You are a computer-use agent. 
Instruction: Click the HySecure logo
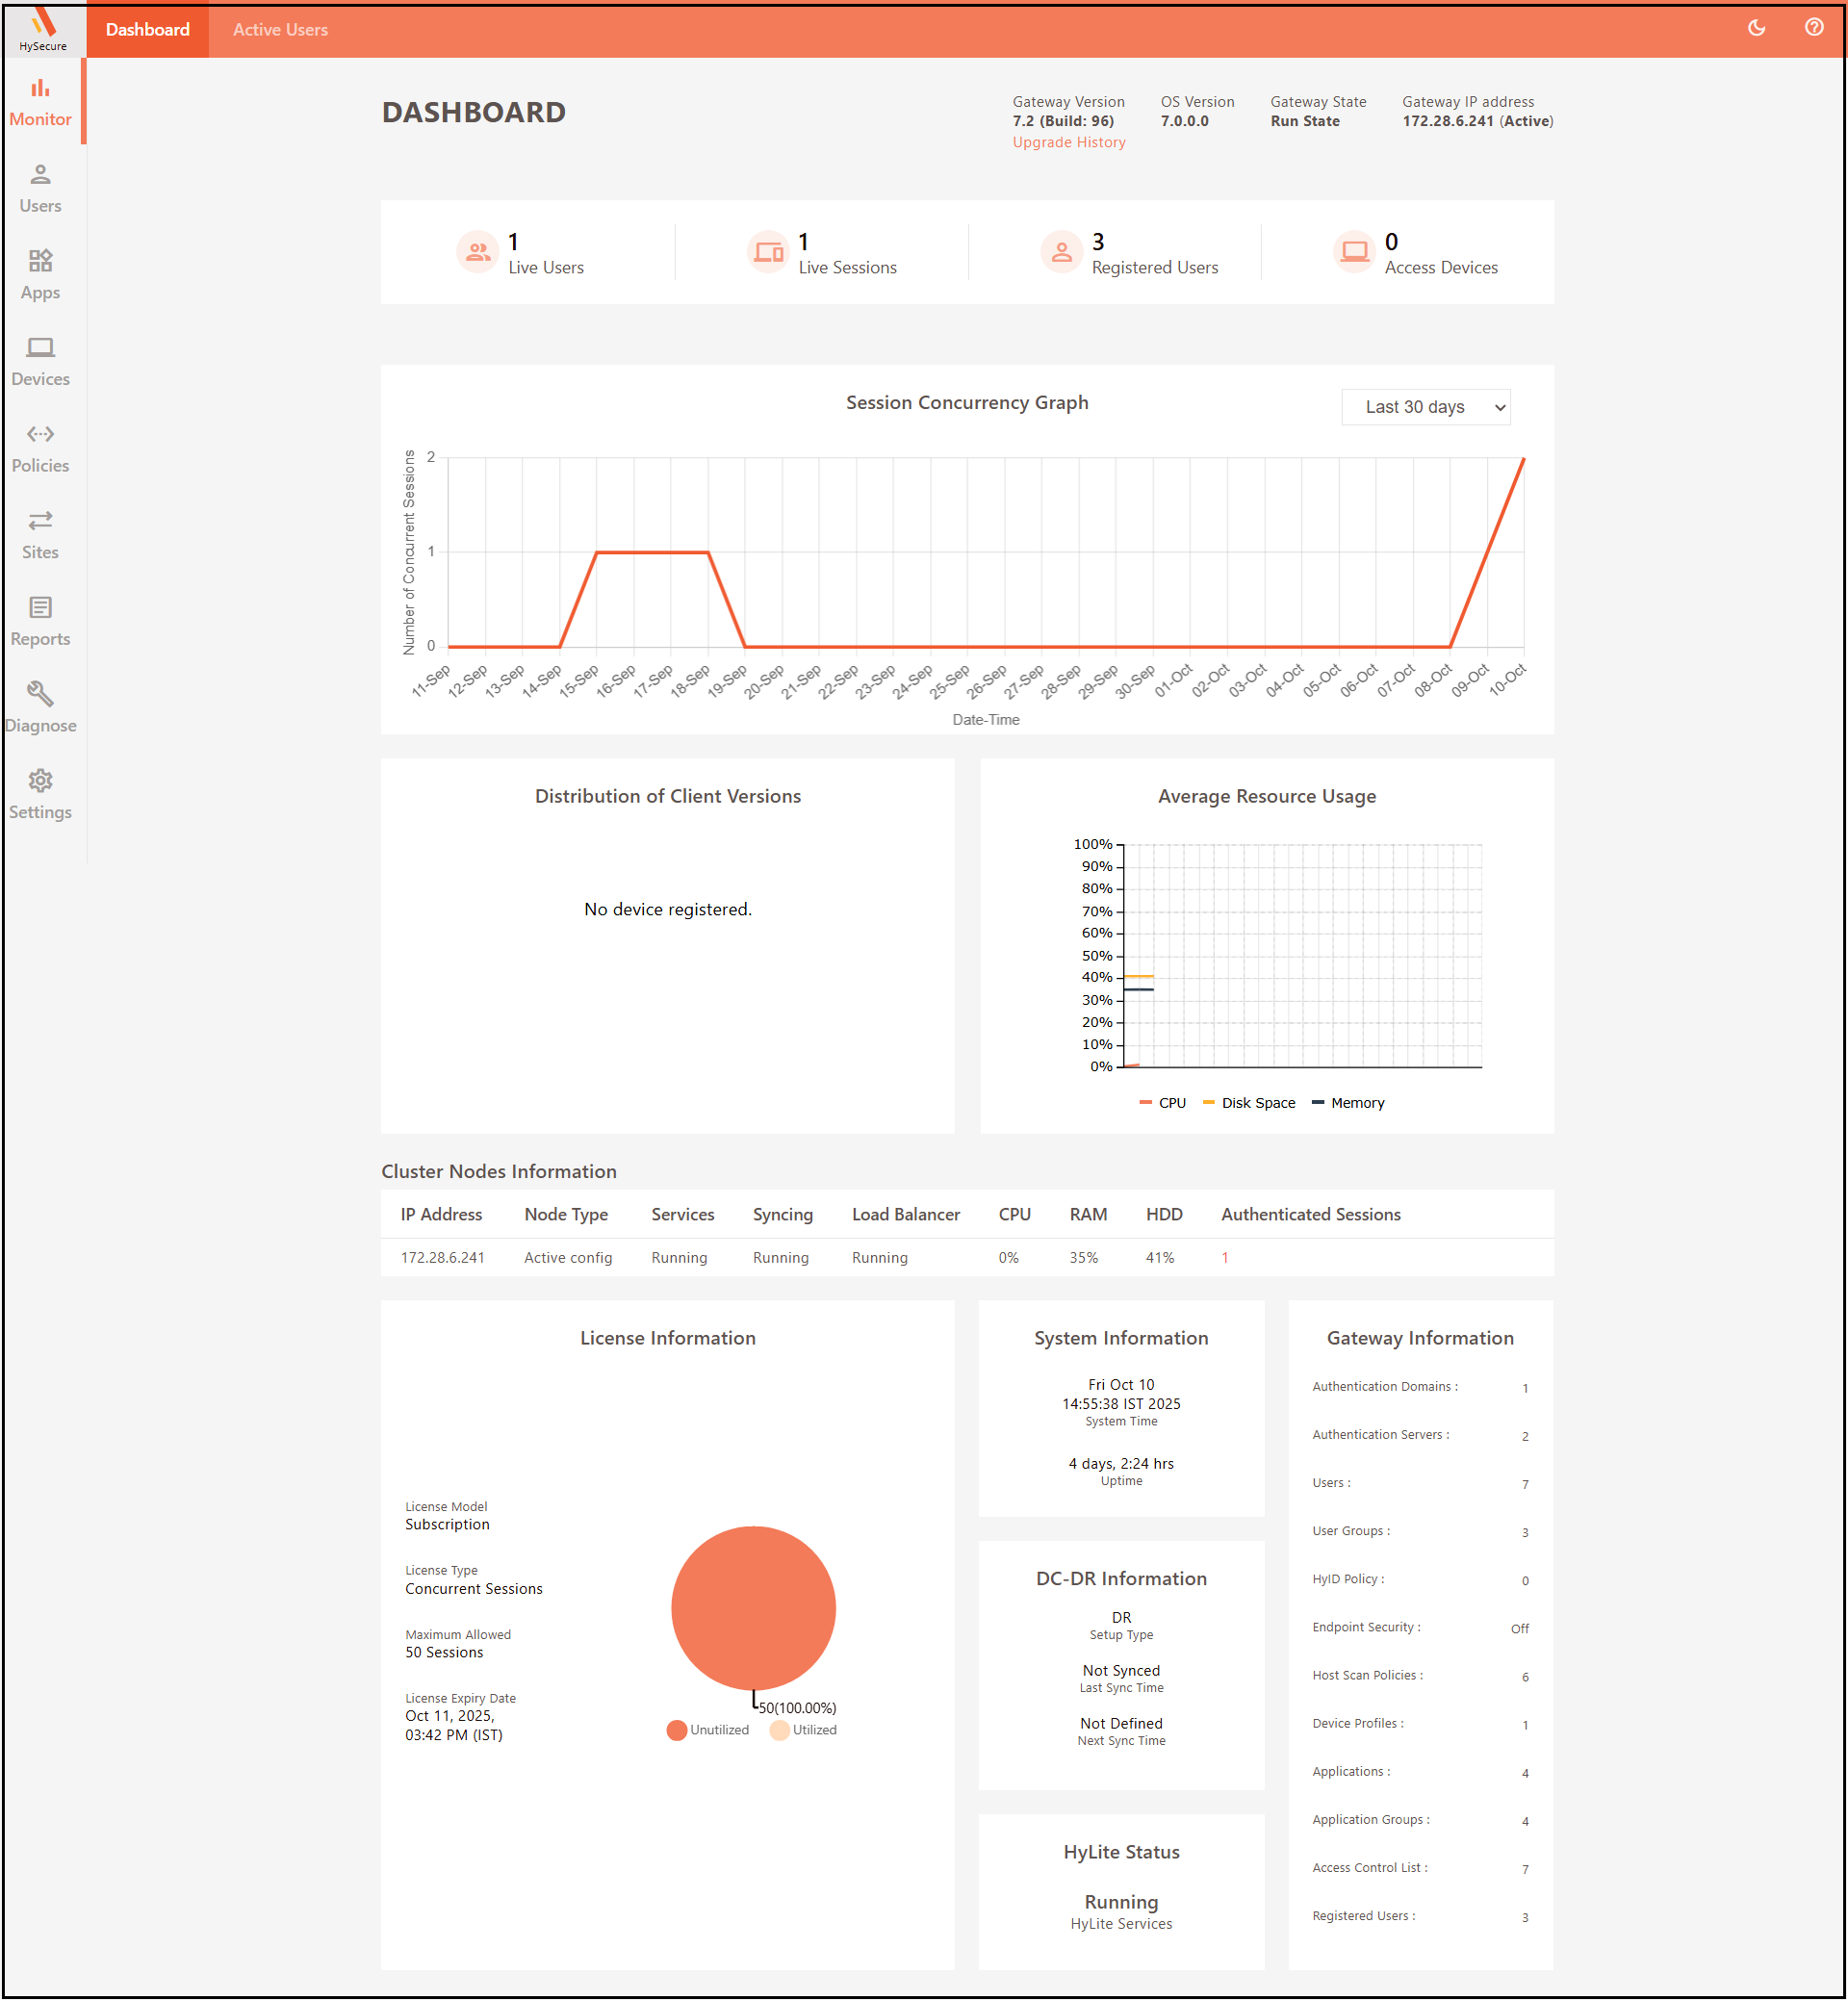pyautogui.click(x=43, y=28)
